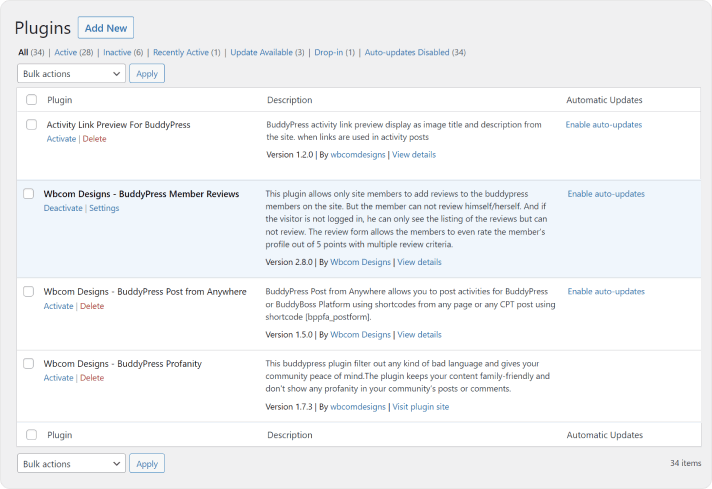Screen dimensions: 712x489
Task: Open the bottom Bulk actions dropdown
Action: [x=71, y=464]
